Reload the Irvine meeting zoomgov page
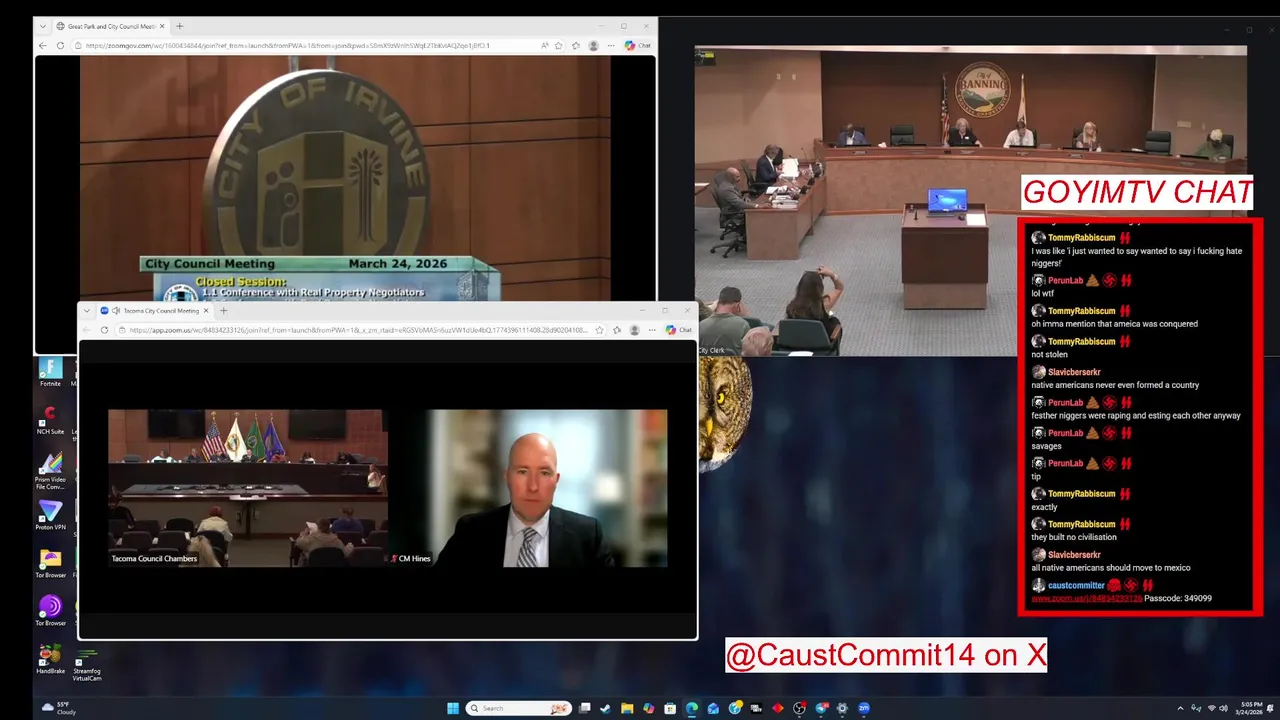This screenshot has width=1280, height=720. point(60,45)
